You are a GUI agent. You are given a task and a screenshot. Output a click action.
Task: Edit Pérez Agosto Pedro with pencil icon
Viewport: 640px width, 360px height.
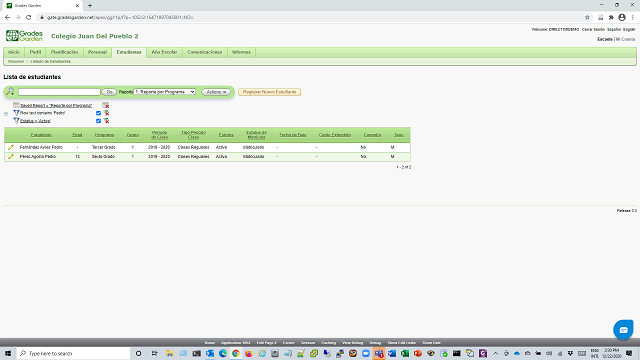(x=11, y=157)
